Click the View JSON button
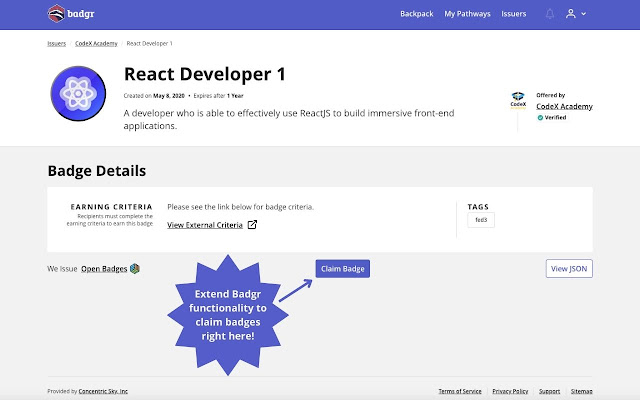 pos(569,269)
